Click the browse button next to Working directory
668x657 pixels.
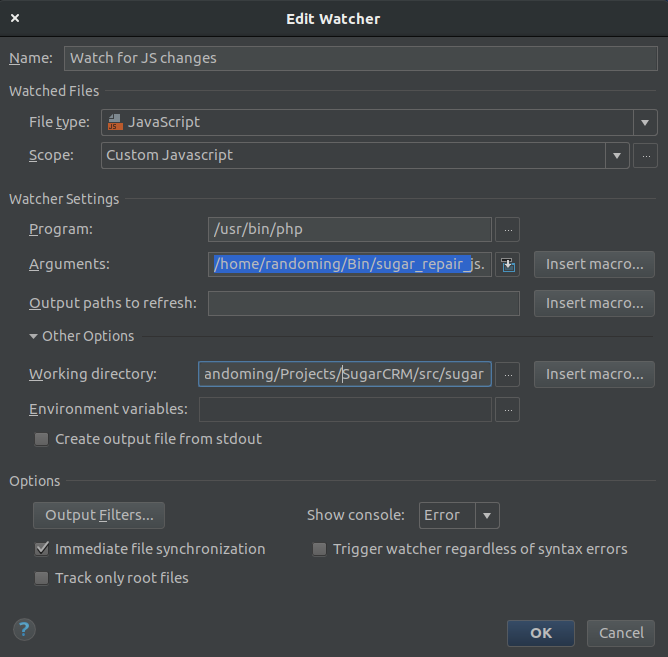[x=508, y=374]
